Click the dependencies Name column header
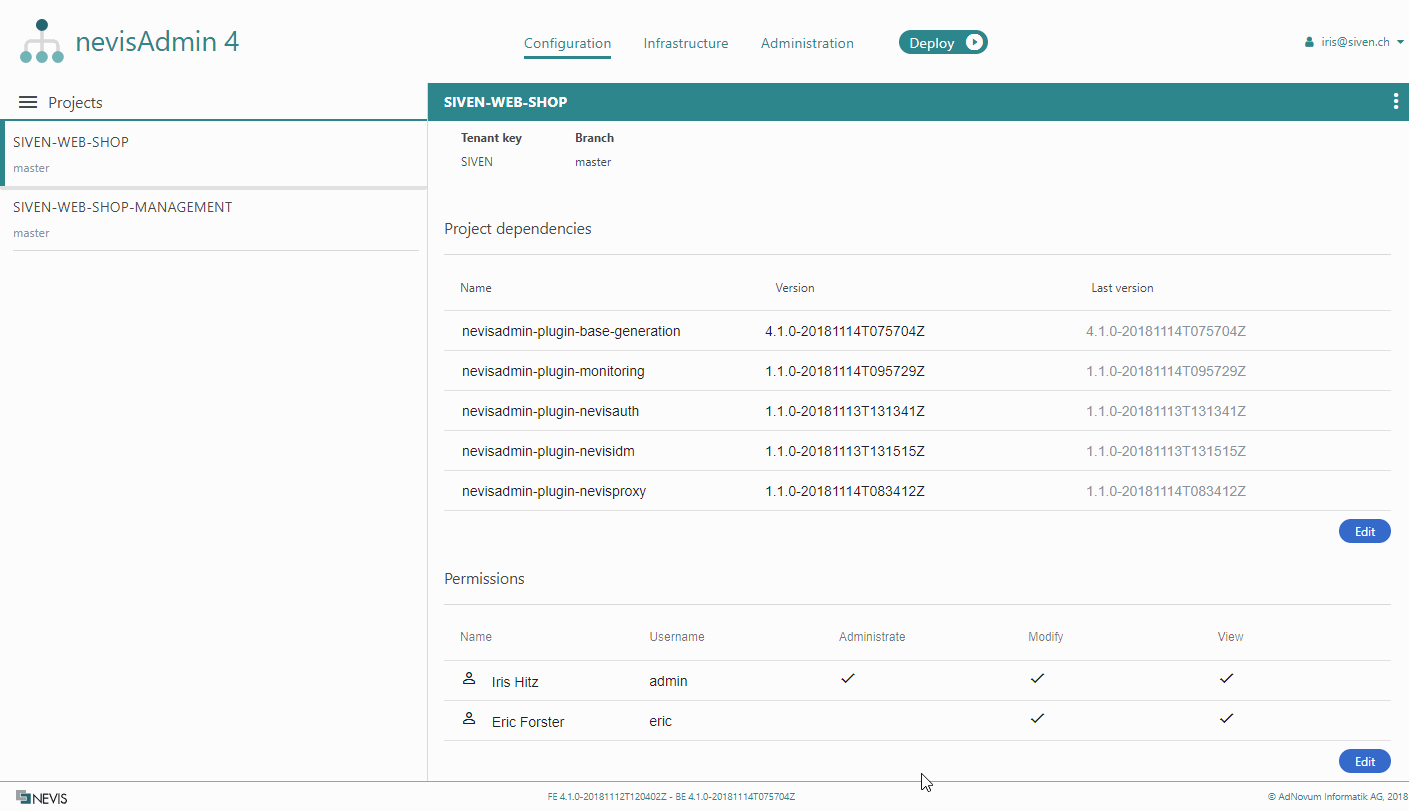 [x=476, y=288]
